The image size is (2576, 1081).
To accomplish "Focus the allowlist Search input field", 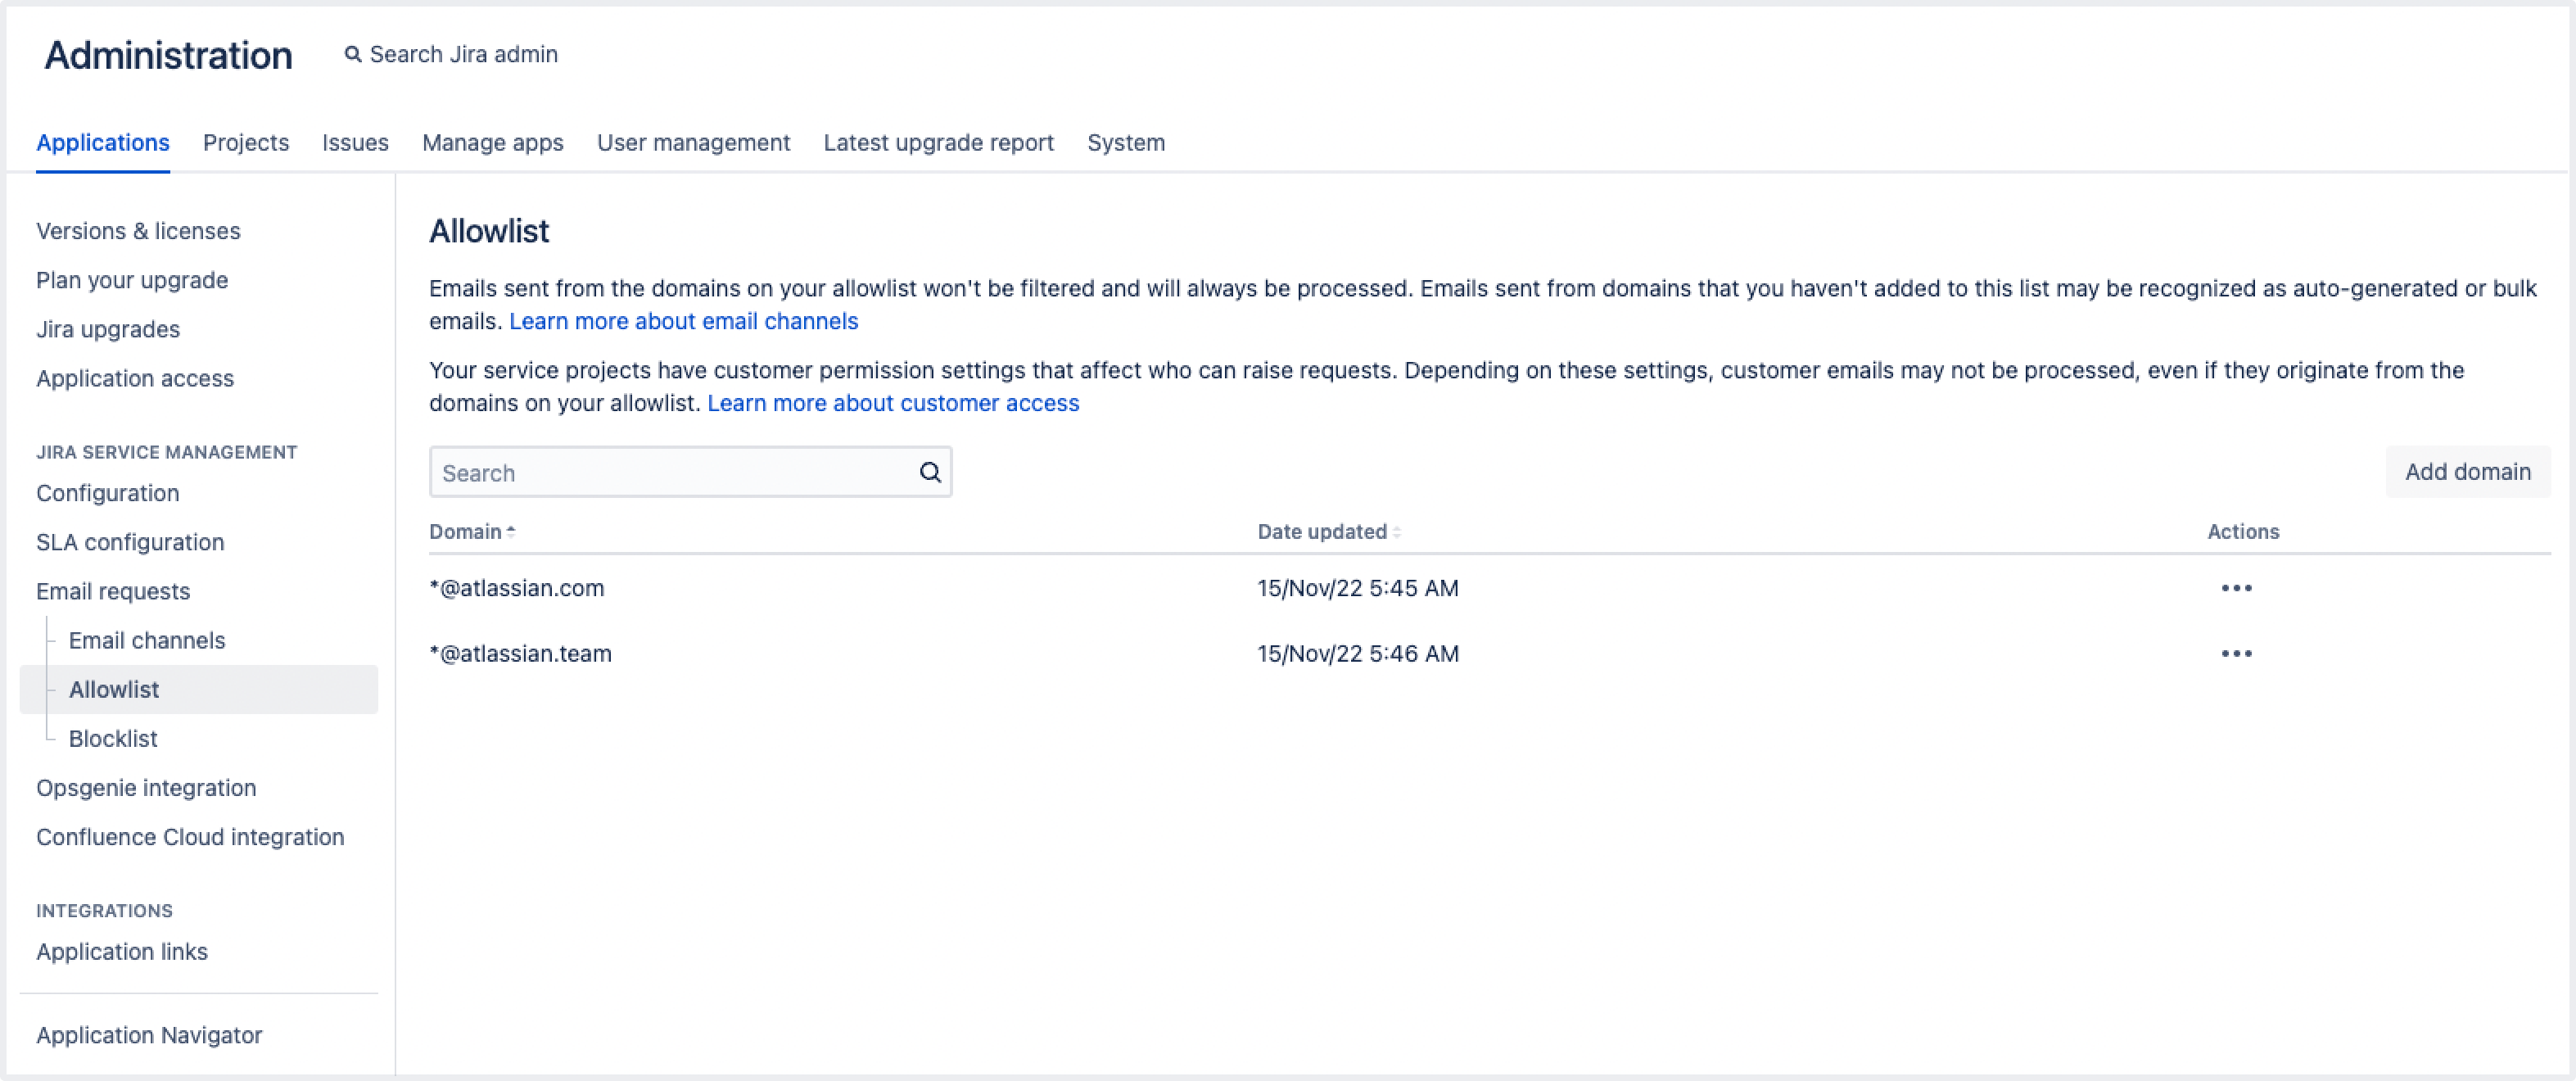I will [670, 472].
